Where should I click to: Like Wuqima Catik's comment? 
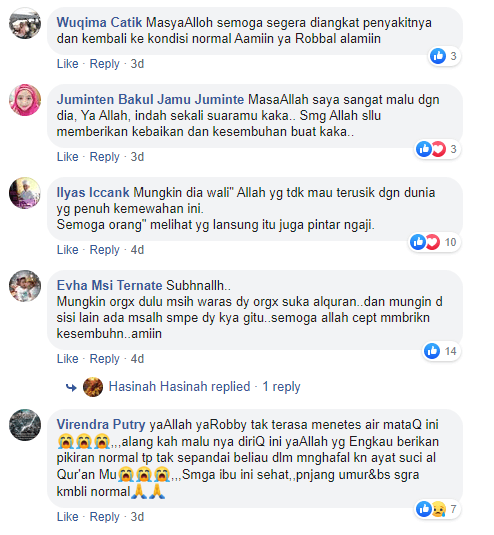(x=68, y=64)
